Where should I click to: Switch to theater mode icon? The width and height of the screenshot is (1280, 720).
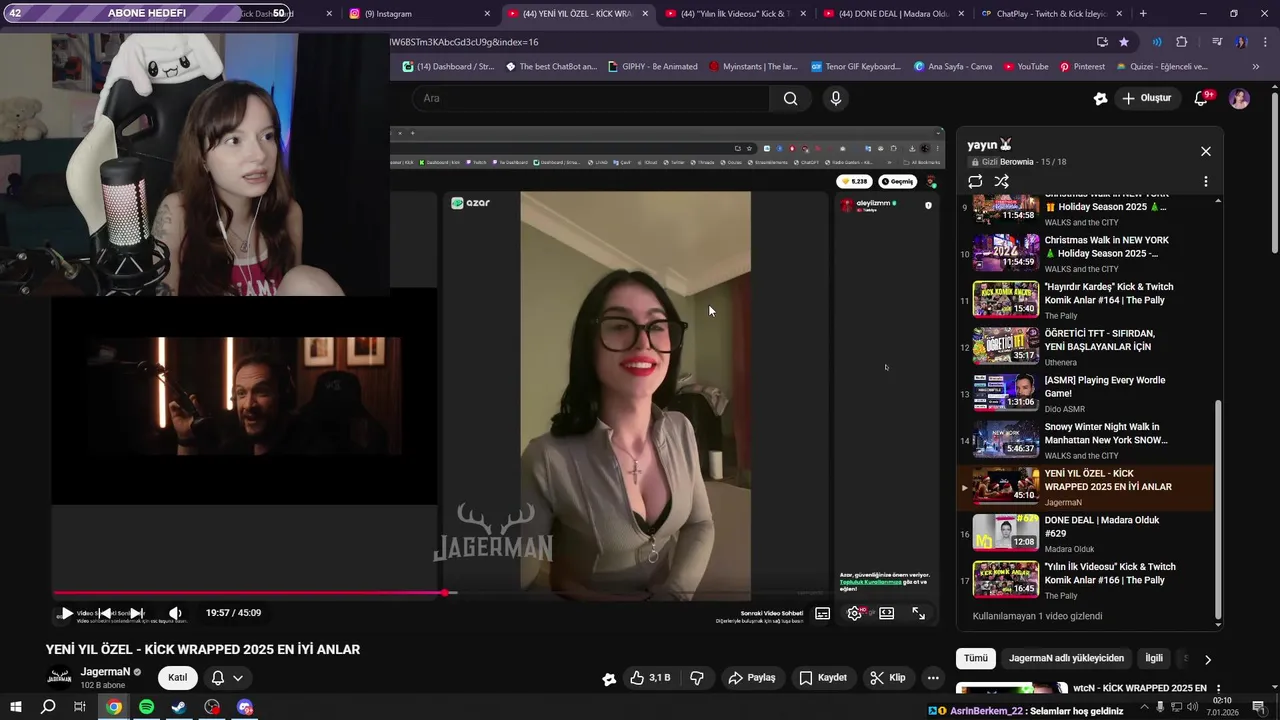(886, 614)
